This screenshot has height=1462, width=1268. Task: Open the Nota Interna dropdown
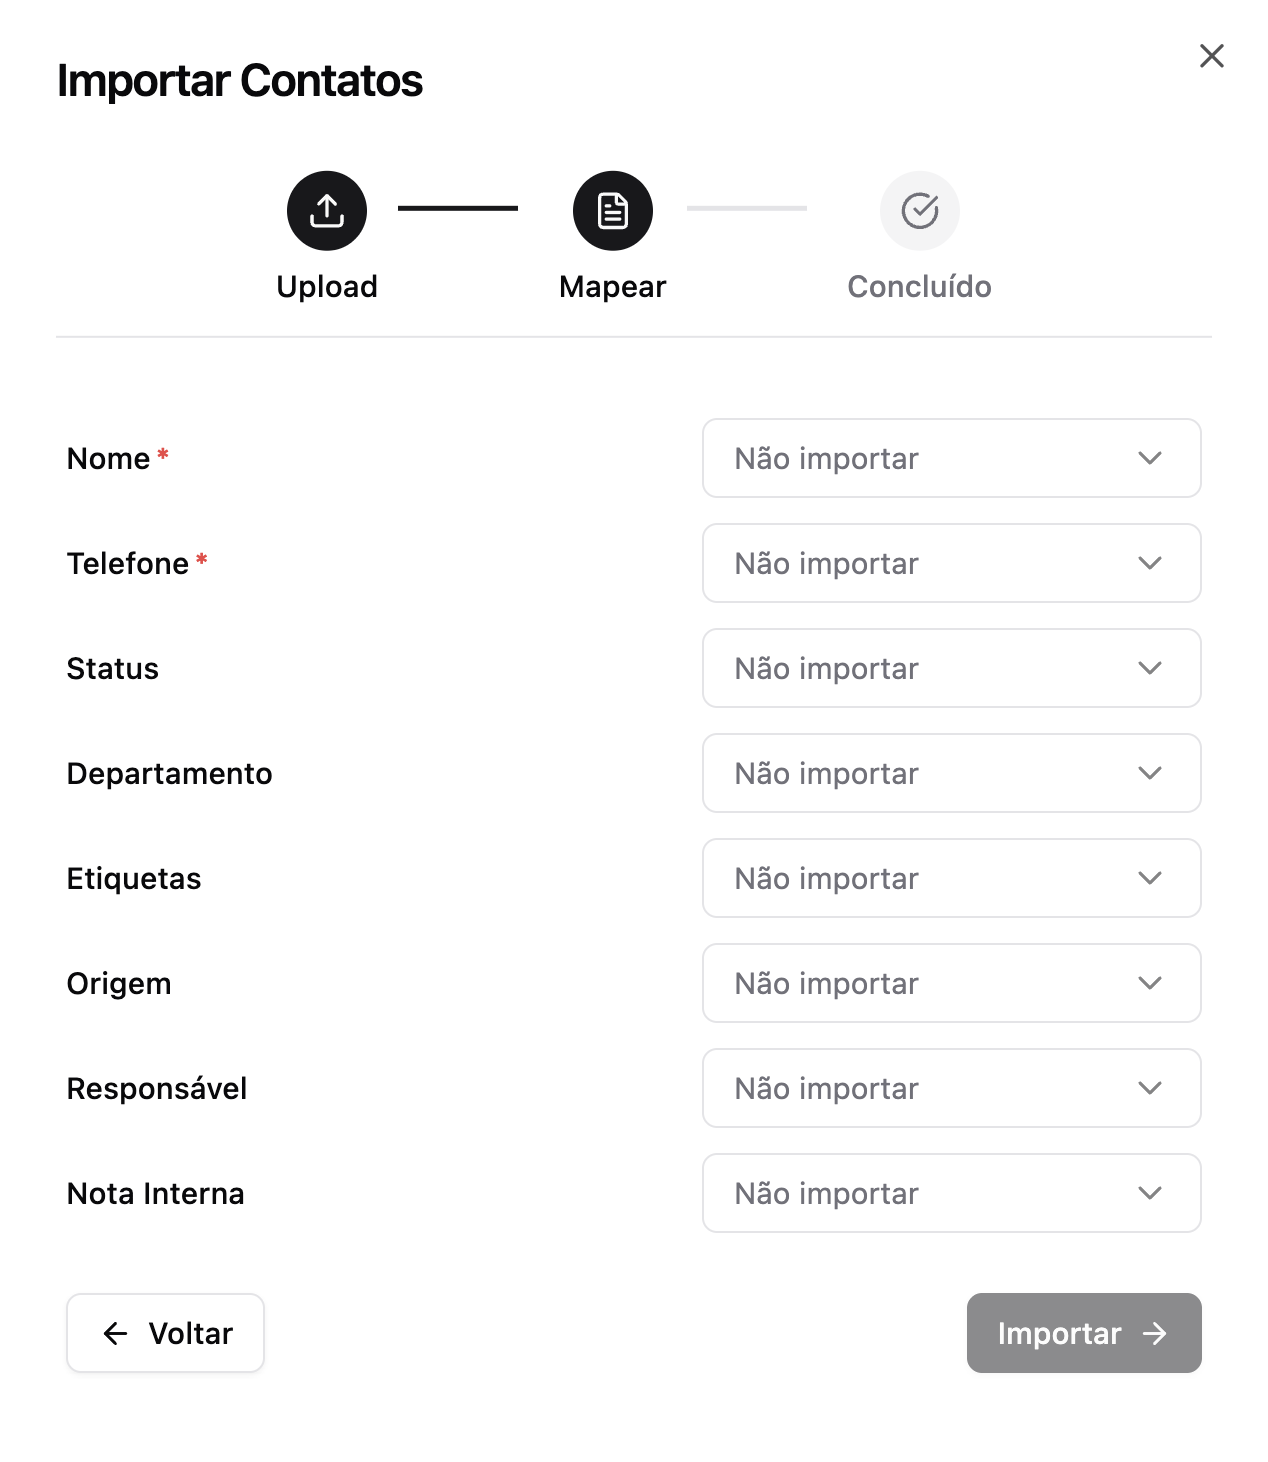(x=950, y=1193)
